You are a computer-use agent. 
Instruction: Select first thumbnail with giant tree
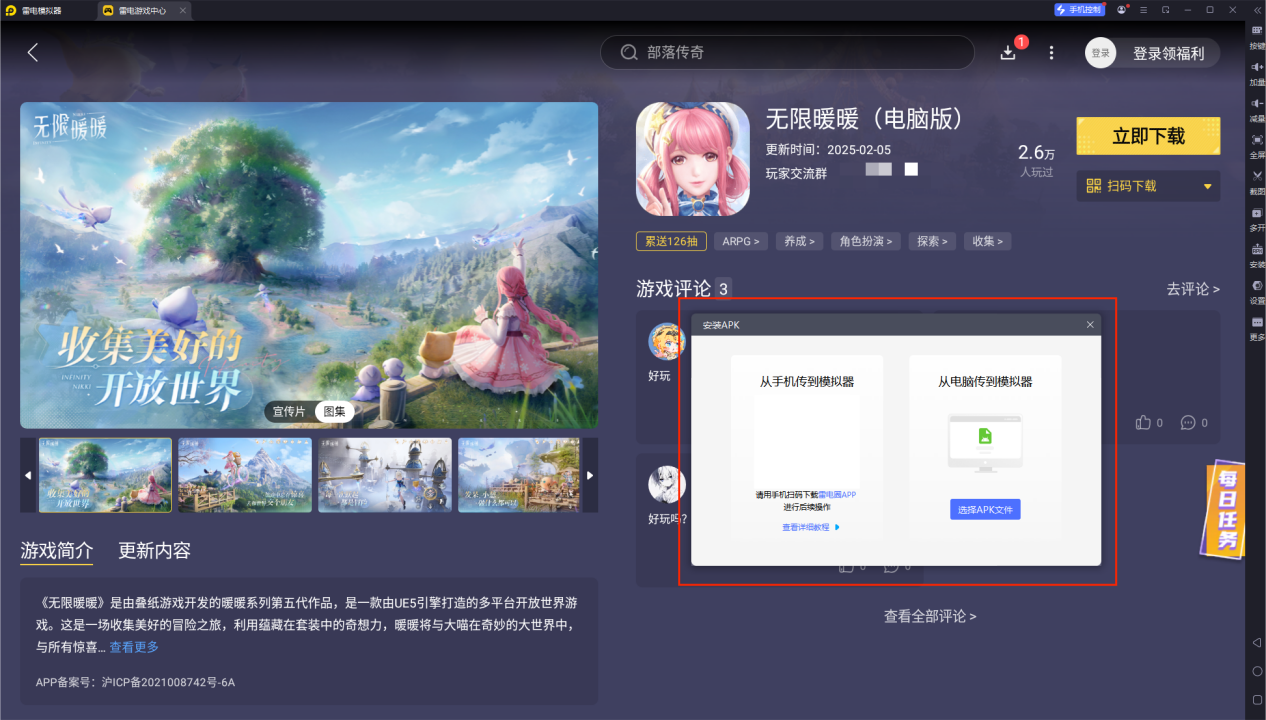[105, 475]
